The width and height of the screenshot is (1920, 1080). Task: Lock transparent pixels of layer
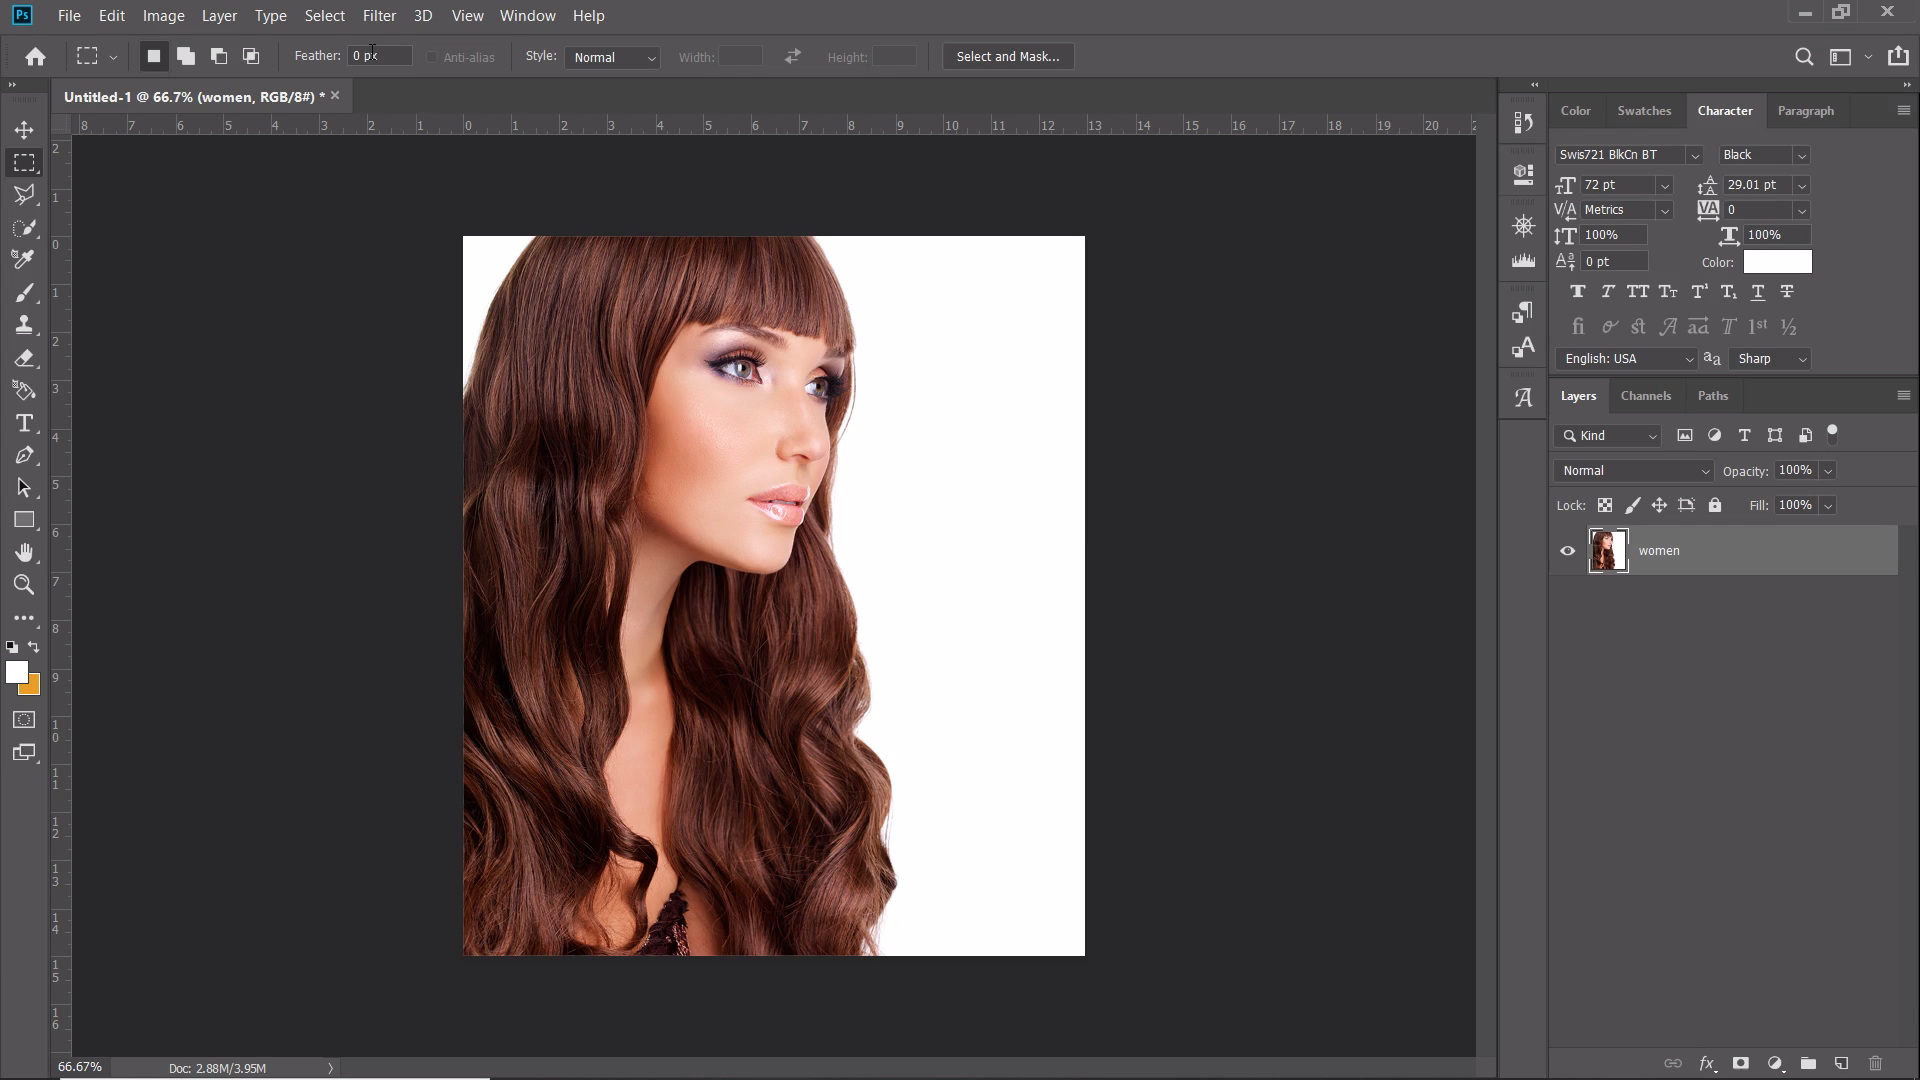click(x=1605, y=506)
